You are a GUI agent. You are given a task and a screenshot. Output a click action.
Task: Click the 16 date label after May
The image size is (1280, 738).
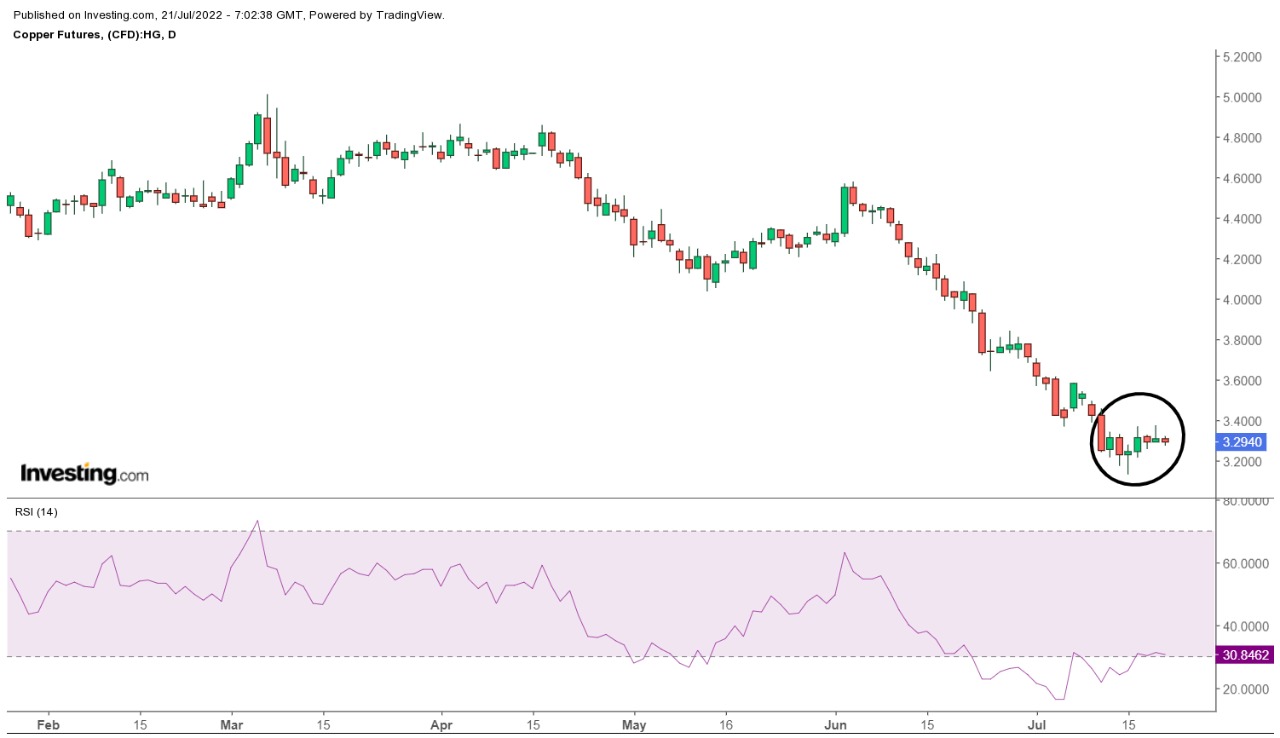coord(725,723)
